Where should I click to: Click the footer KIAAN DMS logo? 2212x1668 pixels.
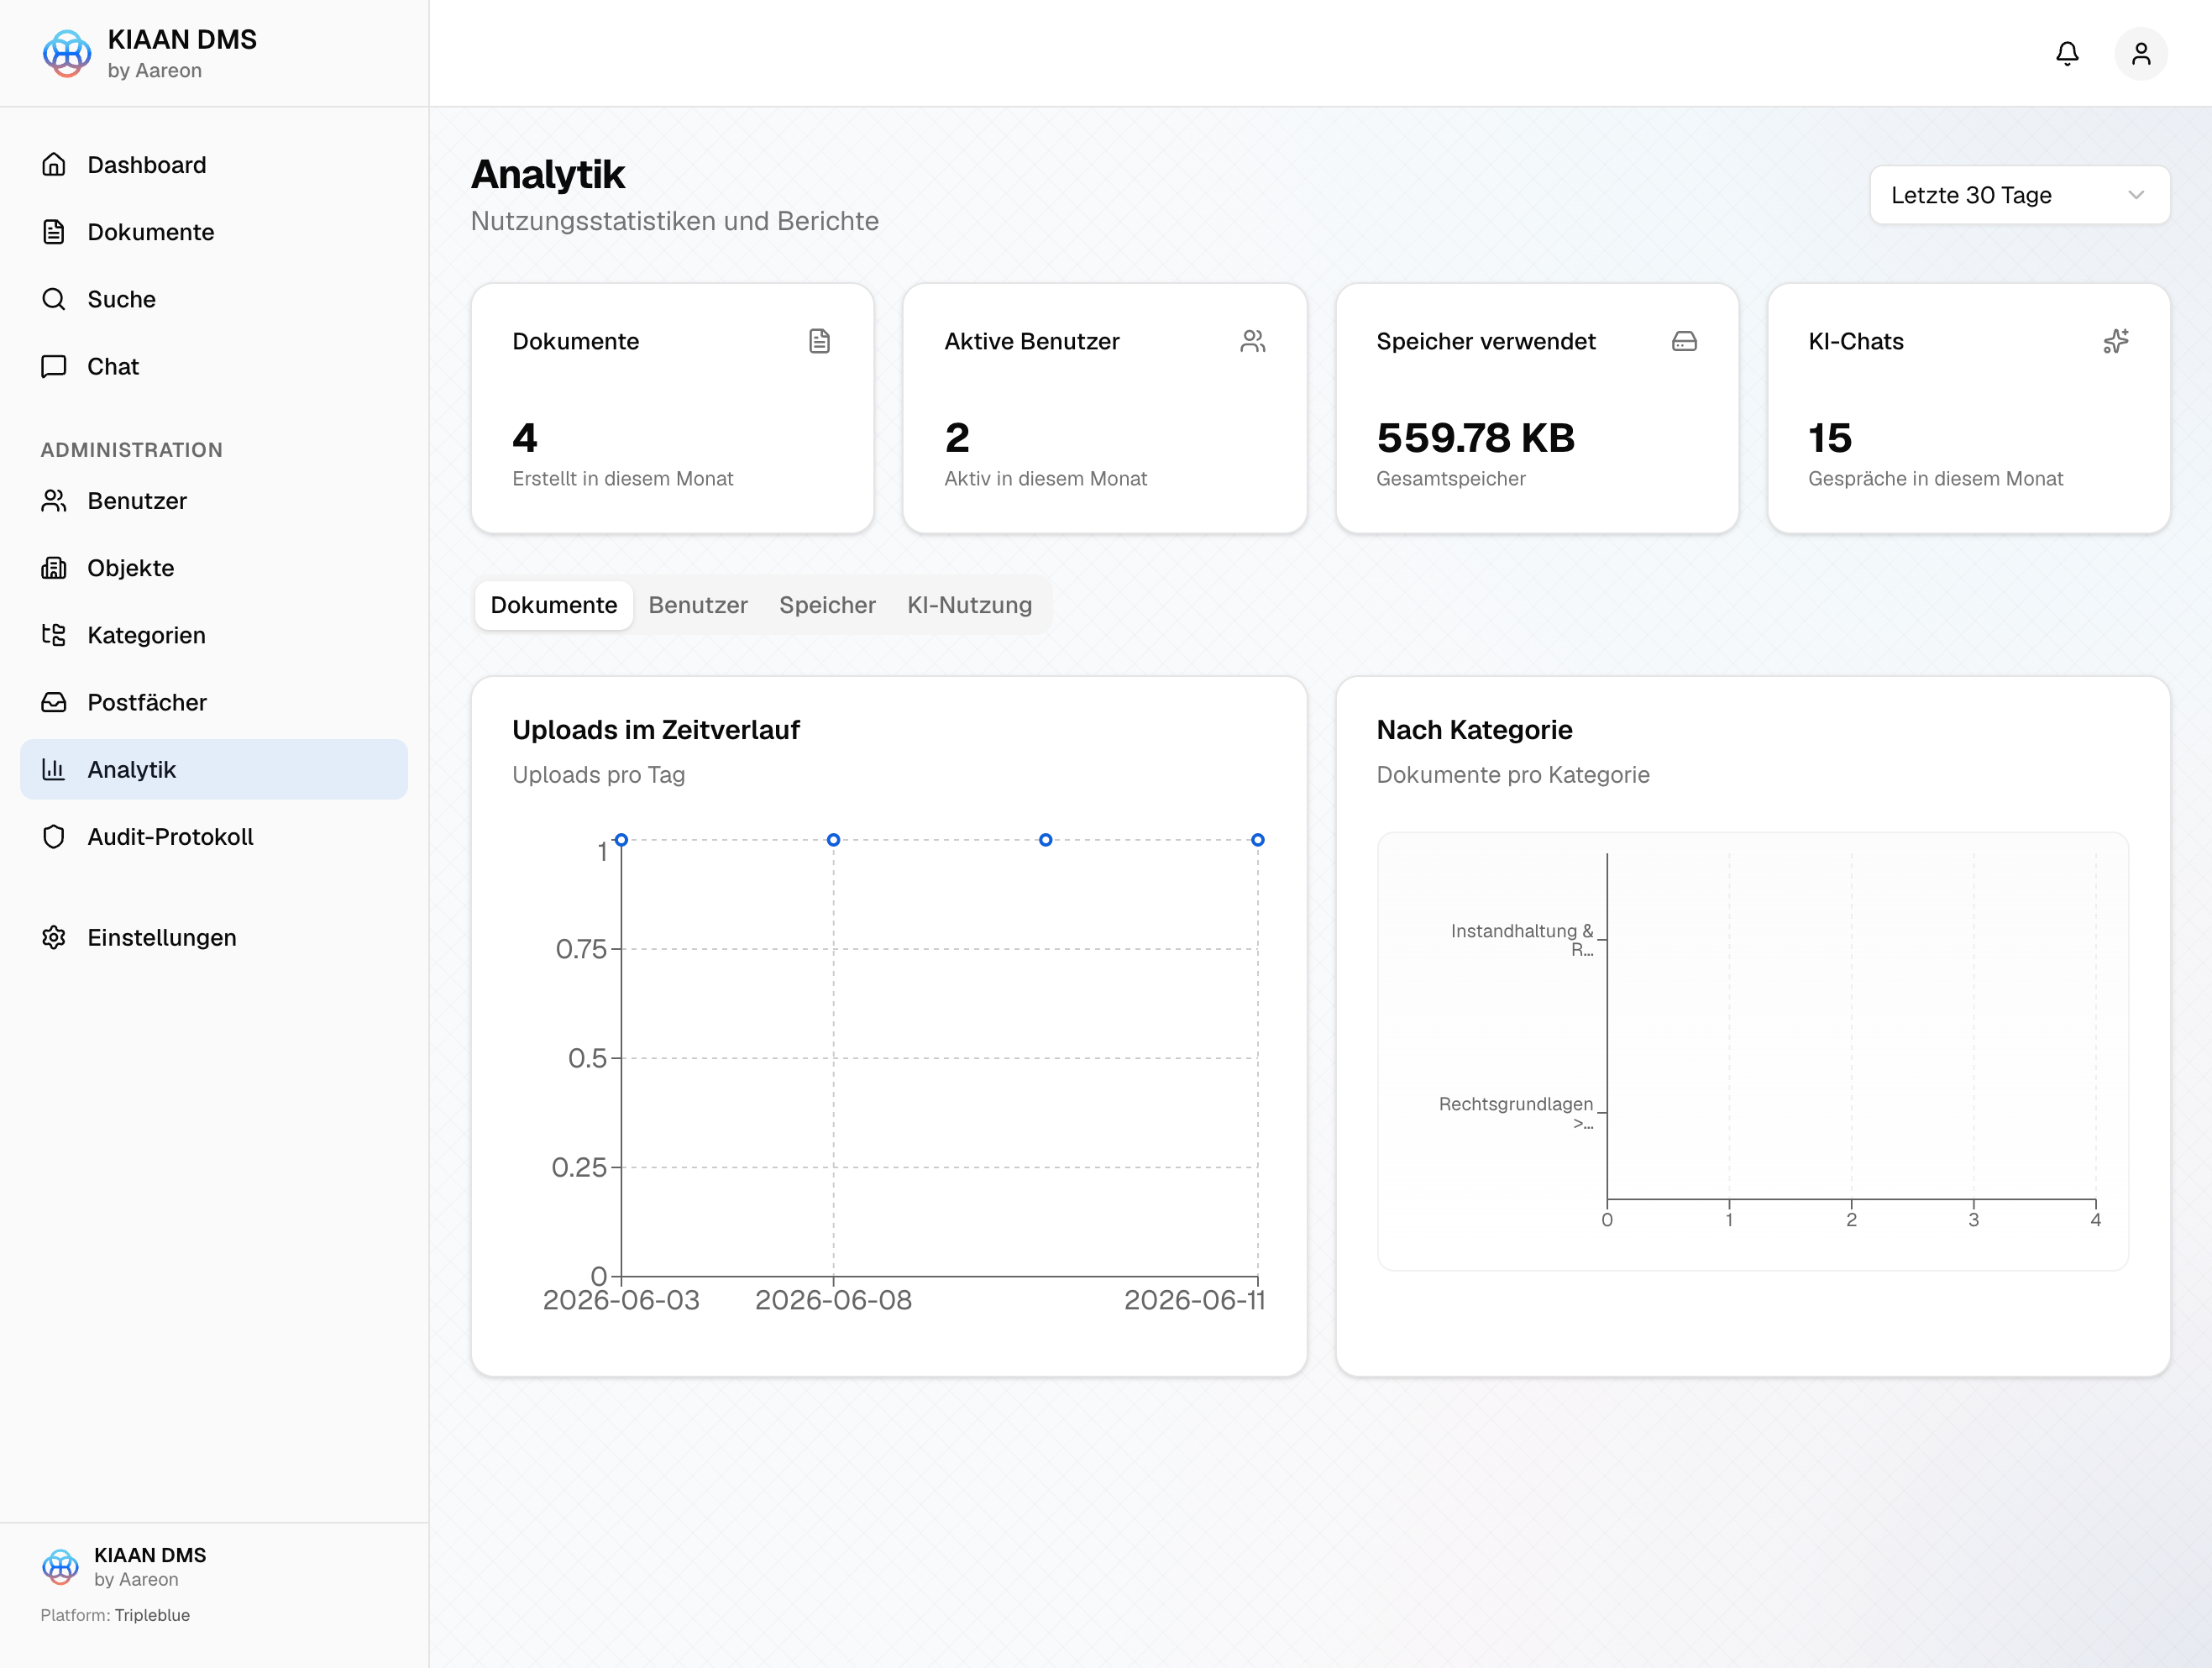(60, 1567)
